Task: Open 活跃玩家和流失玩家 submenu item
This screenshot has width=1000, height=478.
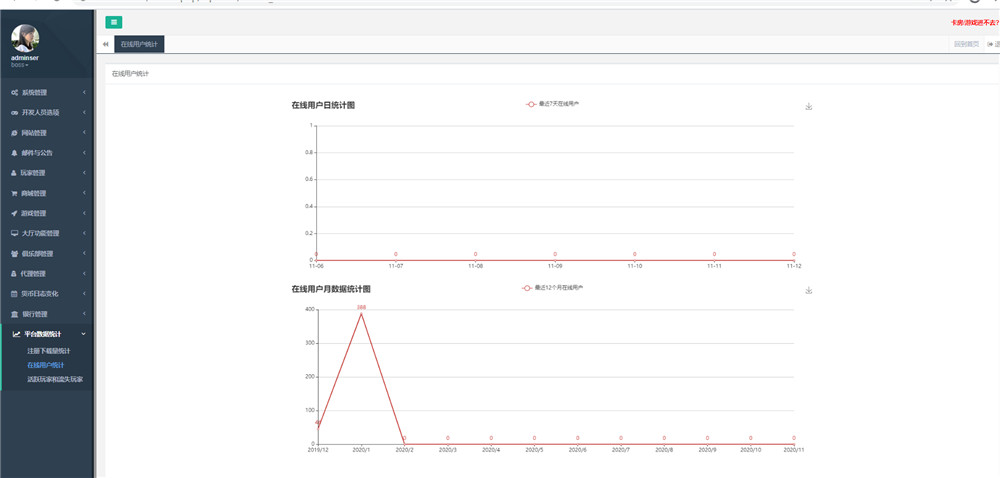Action: pos(54,379)
